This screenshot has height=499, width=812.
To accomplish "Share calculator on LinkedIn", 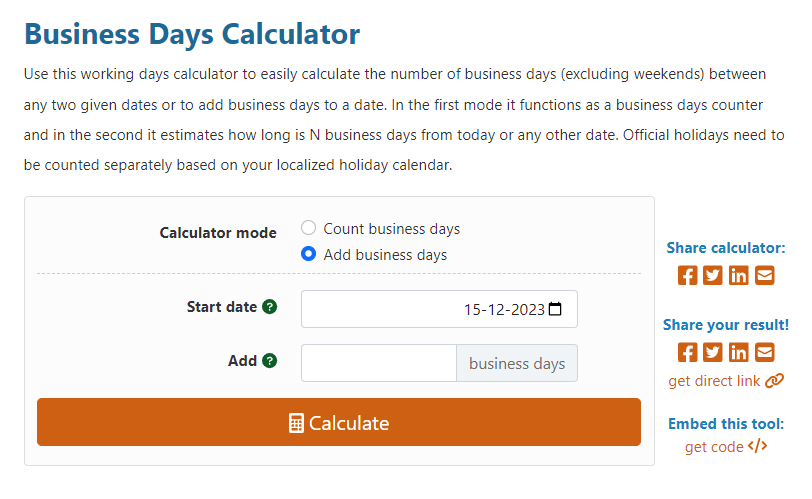I will coord(739,275).
